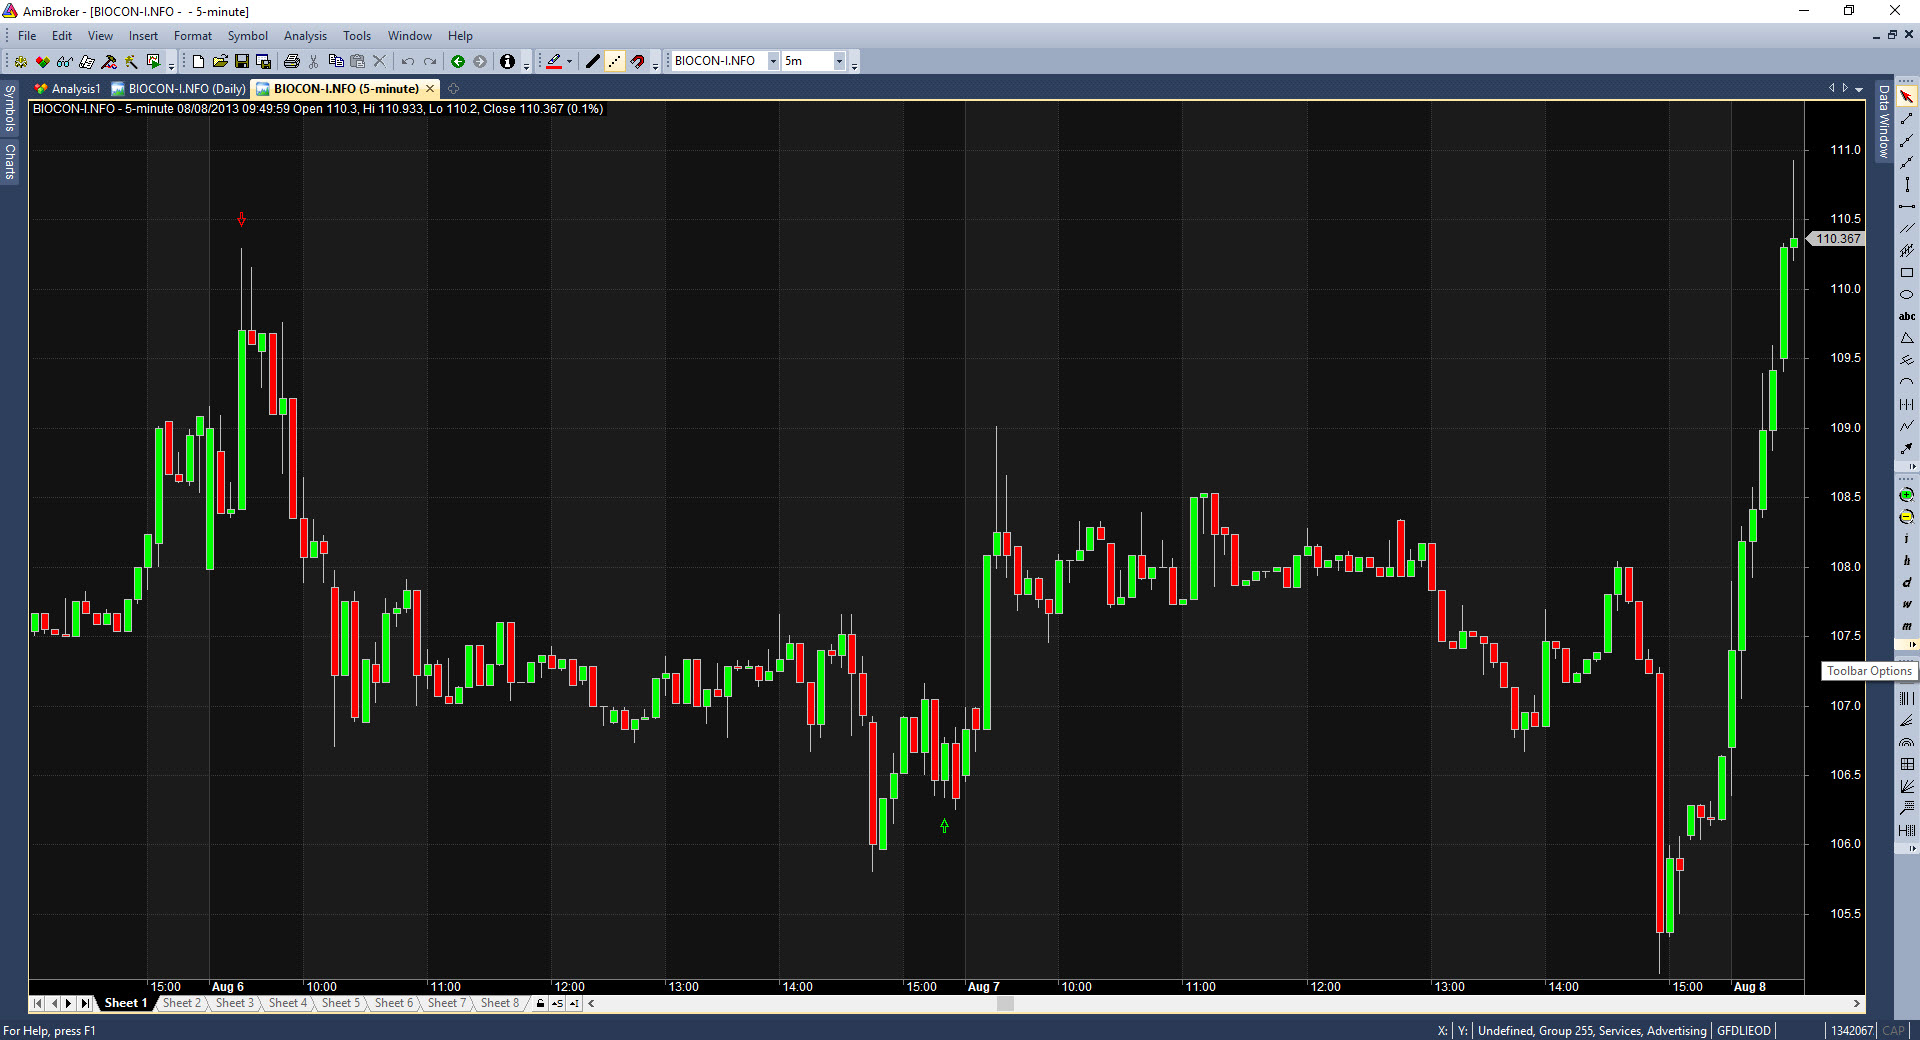
Task: Open the Symbols side panel
Action: 10,108
